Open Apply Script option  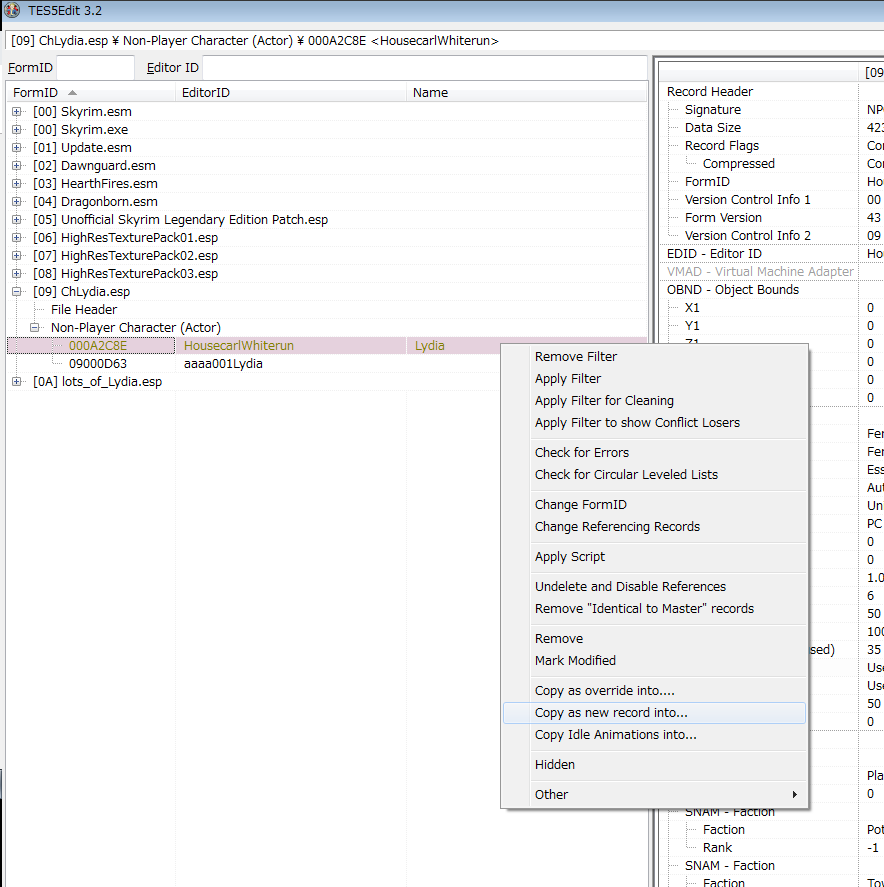(654, 557)
